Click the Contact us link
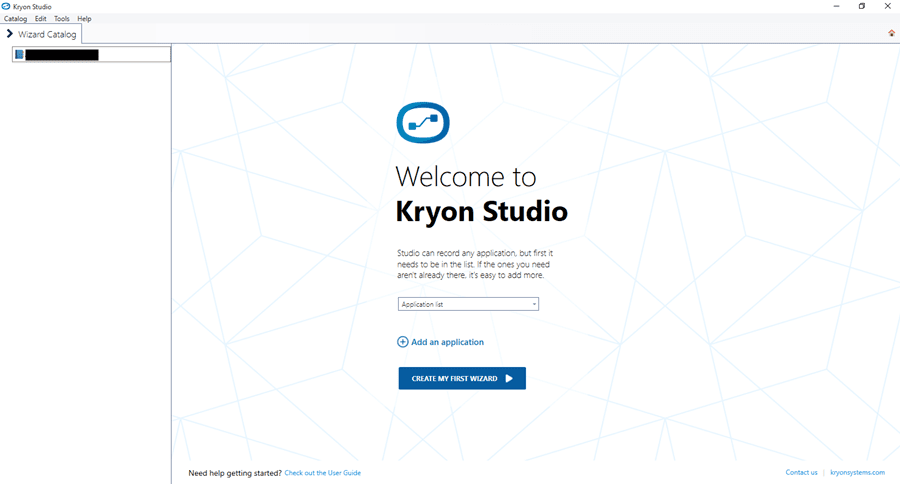Viewport: 900px width, 484px height. point(801,473)
